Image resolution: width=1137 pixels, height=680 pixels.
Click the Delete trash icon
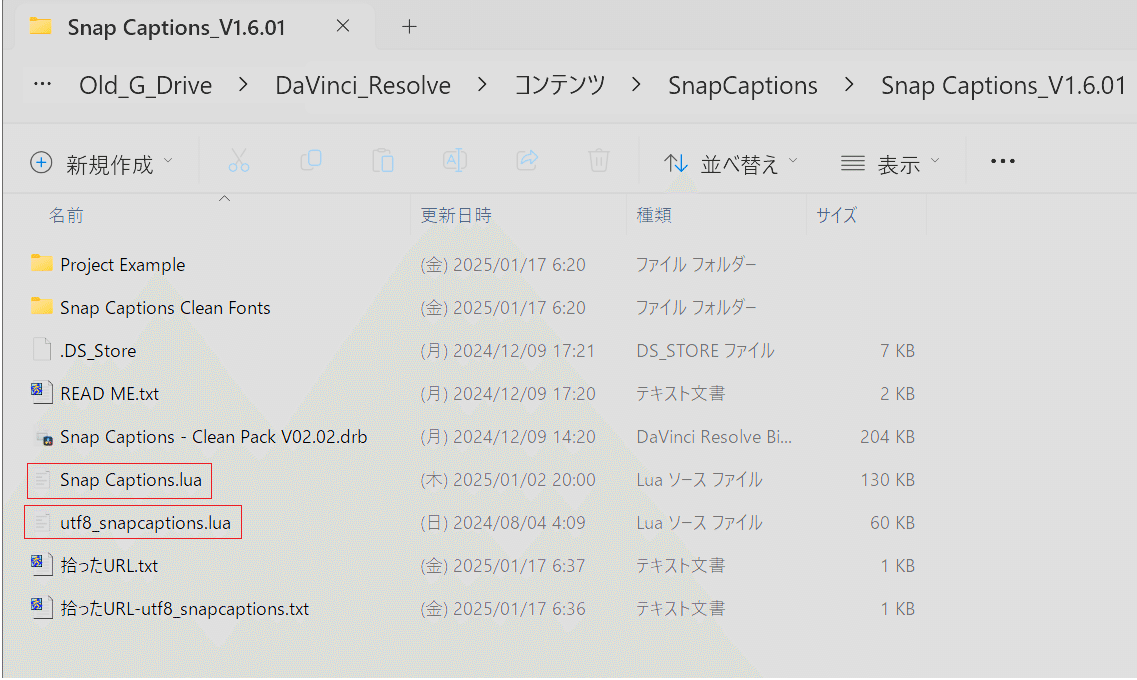[x=598, y=160]
